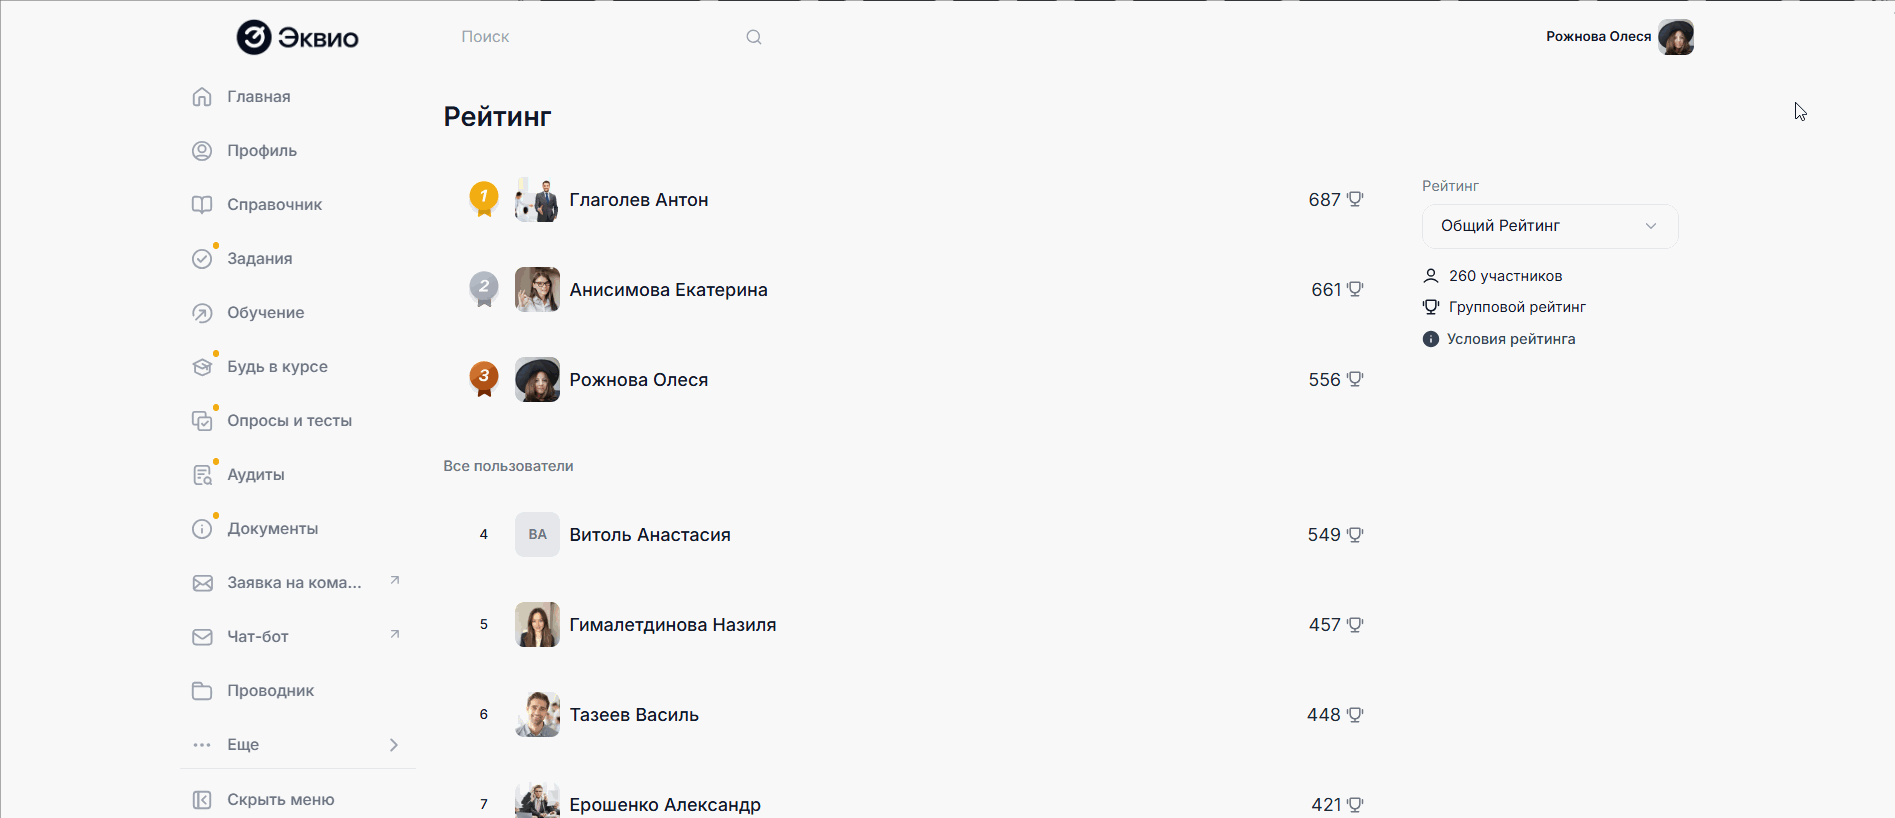Click the trophy icon next to 687

pyautogui.click(x=1355, y=199)
